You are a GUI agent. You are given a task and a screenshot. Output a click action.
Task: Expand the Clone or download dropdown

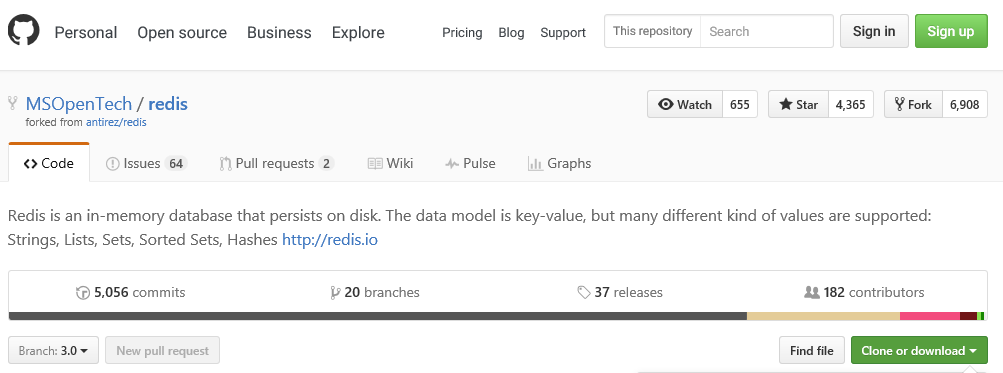pos(919,351)
